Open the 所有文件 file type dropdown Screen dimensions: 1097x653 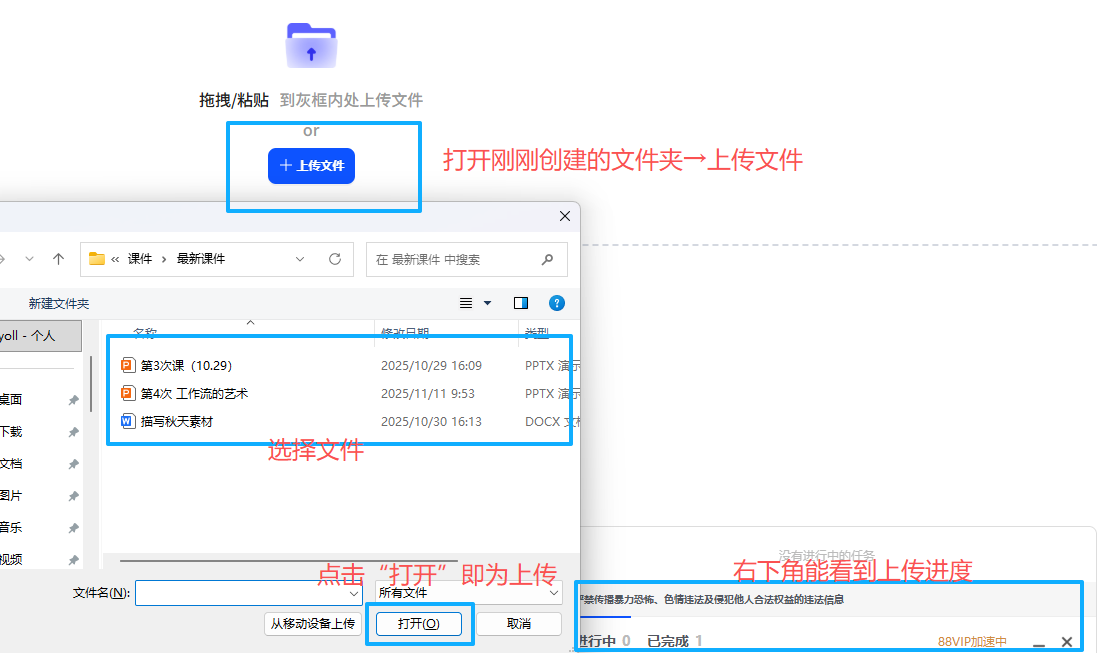(x=468, y=593)
